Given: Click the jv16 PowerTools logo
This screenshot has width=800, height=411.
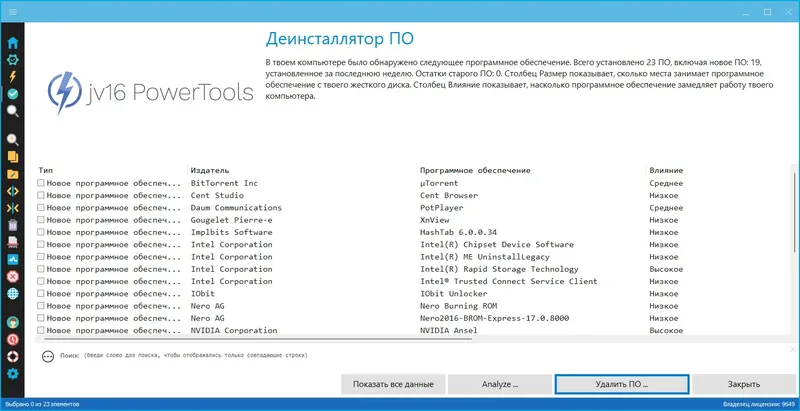Looking at the screenshot, I should click(151, 93).
